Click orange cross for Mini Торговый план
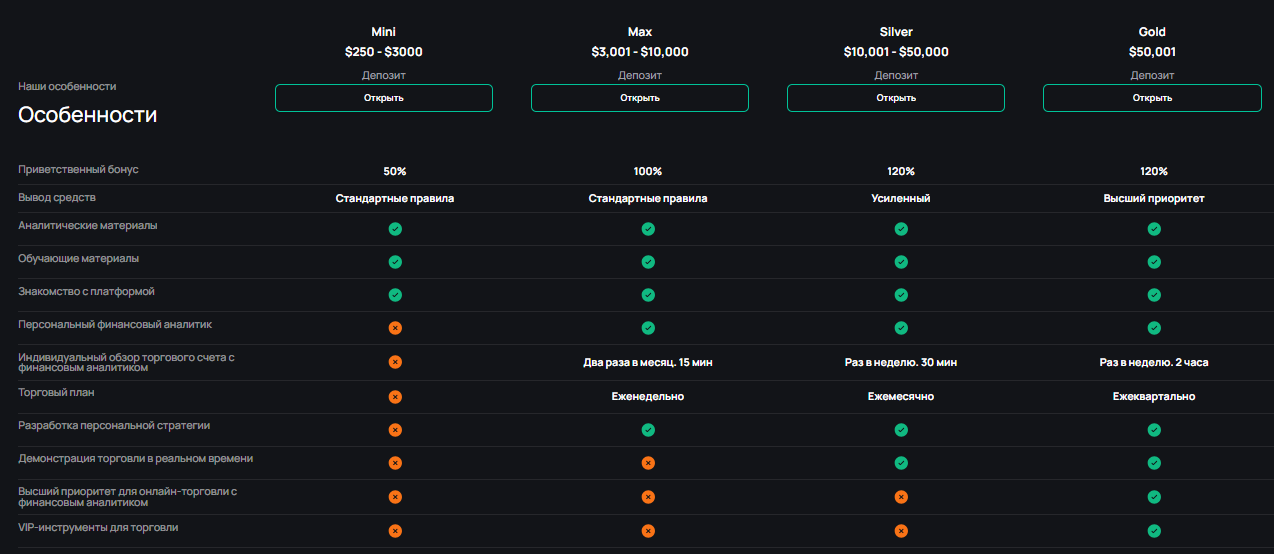The width and height of the screenshot is (1274, 554). tap(395, 397)
